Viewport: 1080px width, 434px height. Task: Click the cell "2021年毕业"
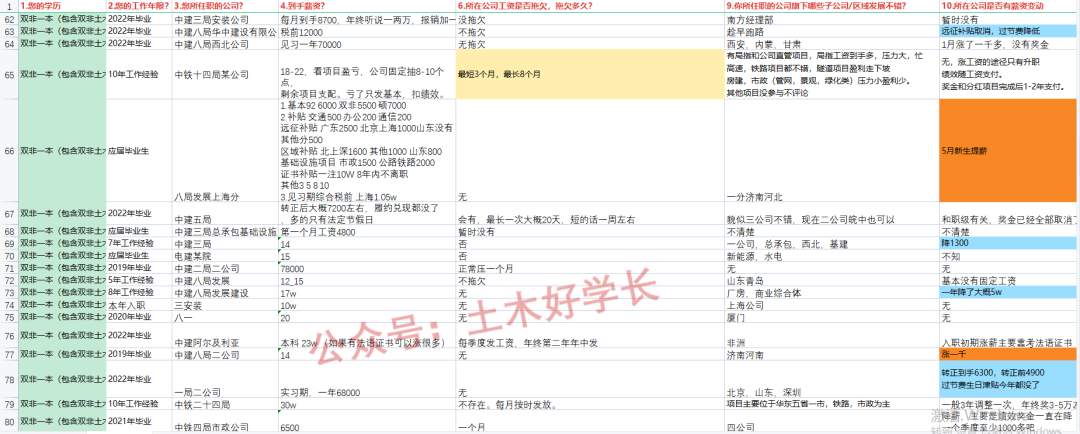click(x=139, y=422)
